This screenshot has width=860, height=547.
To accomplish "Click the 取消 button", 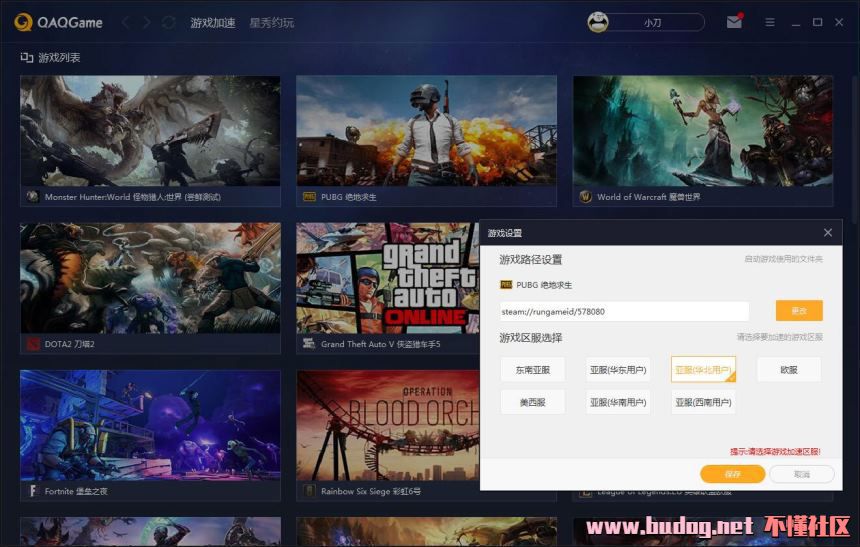I will pos(802,474).
